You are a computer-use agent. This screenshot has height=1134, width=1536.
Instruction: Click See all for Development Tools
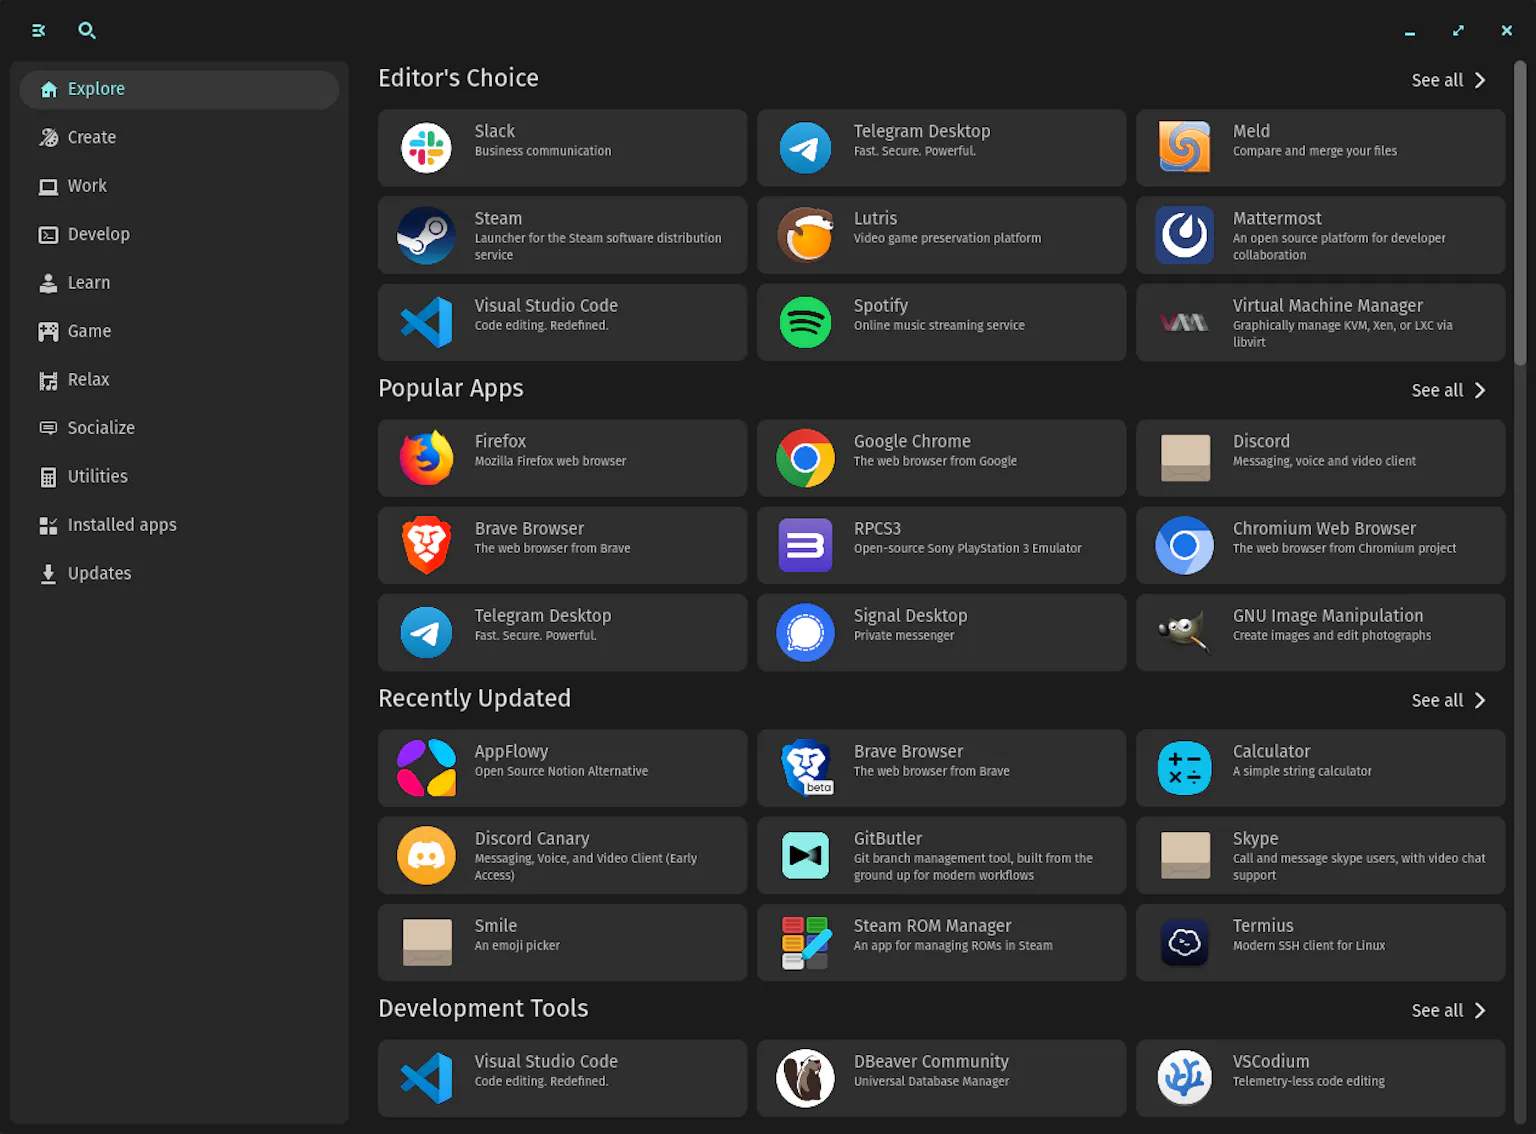point(1449,1010)
